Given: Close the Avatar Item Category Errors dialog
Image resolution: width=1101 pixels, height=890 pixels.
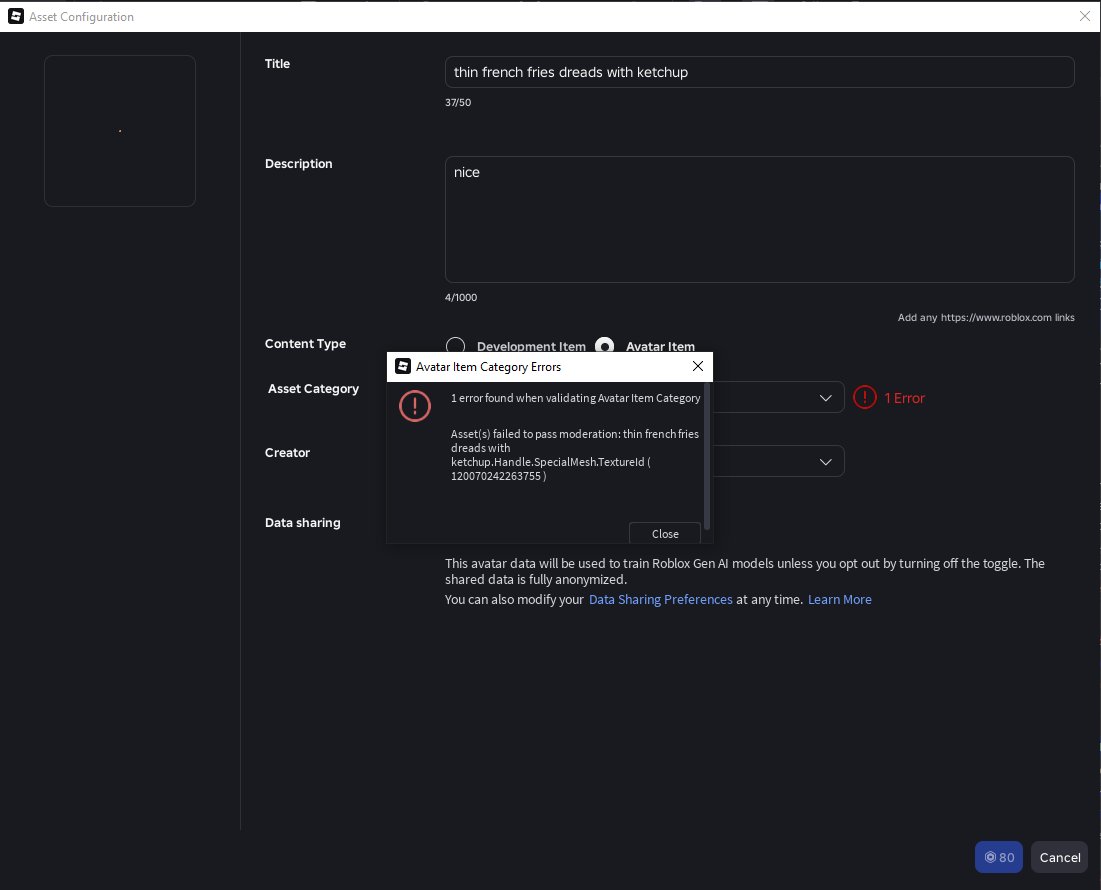Looking at the screenshot, I should tap(697, 366).
